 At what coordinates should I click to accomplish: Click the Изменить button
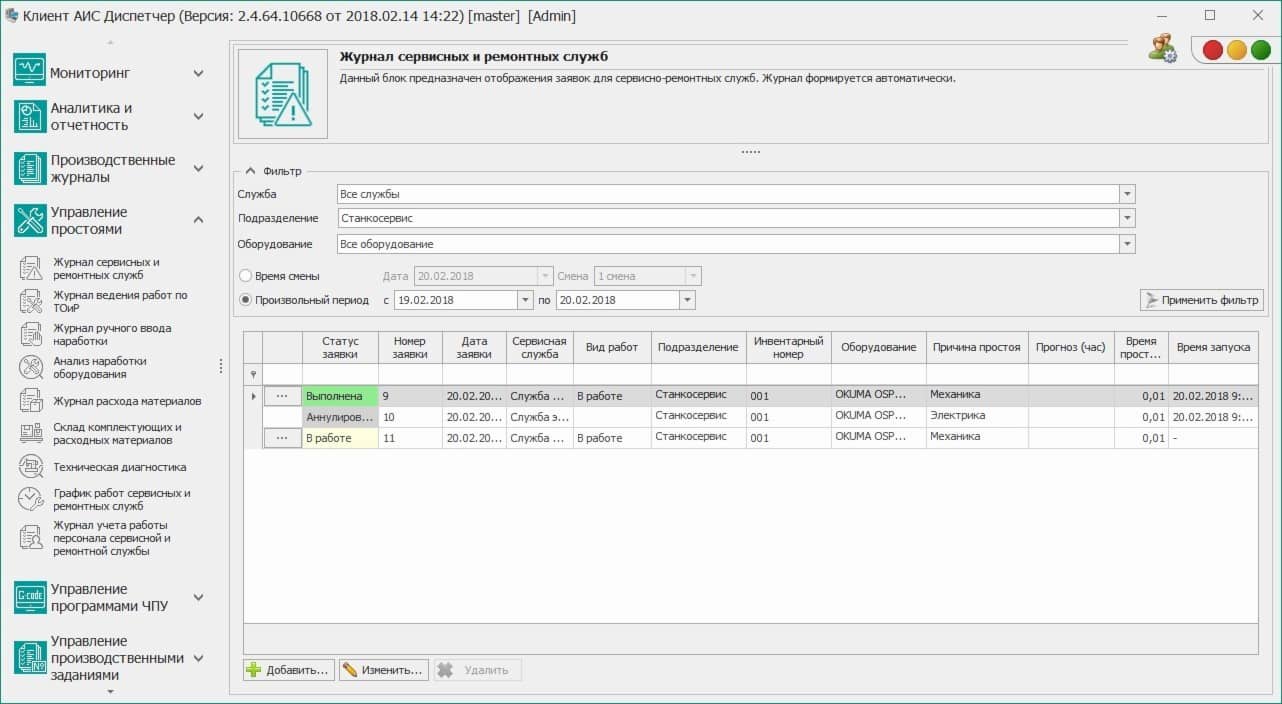[x=384, y=670]
